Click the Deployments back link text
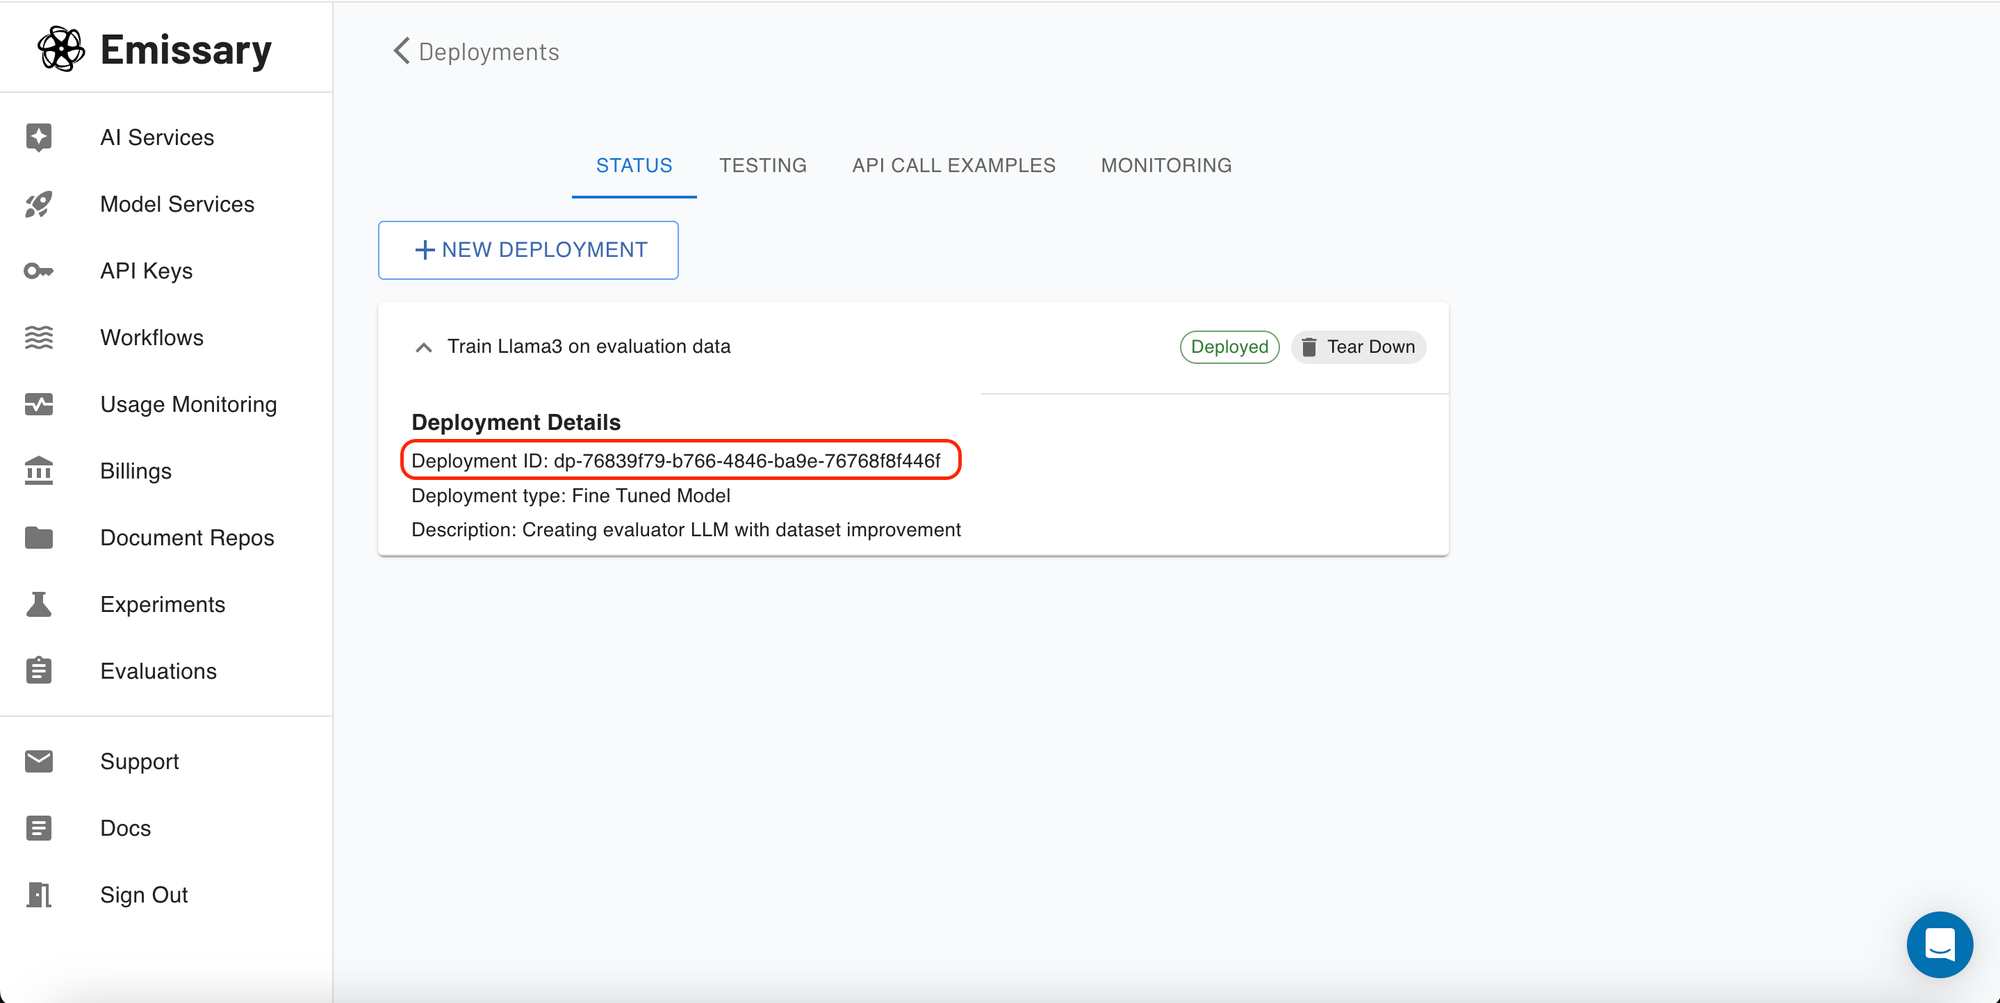 point(489,52)
